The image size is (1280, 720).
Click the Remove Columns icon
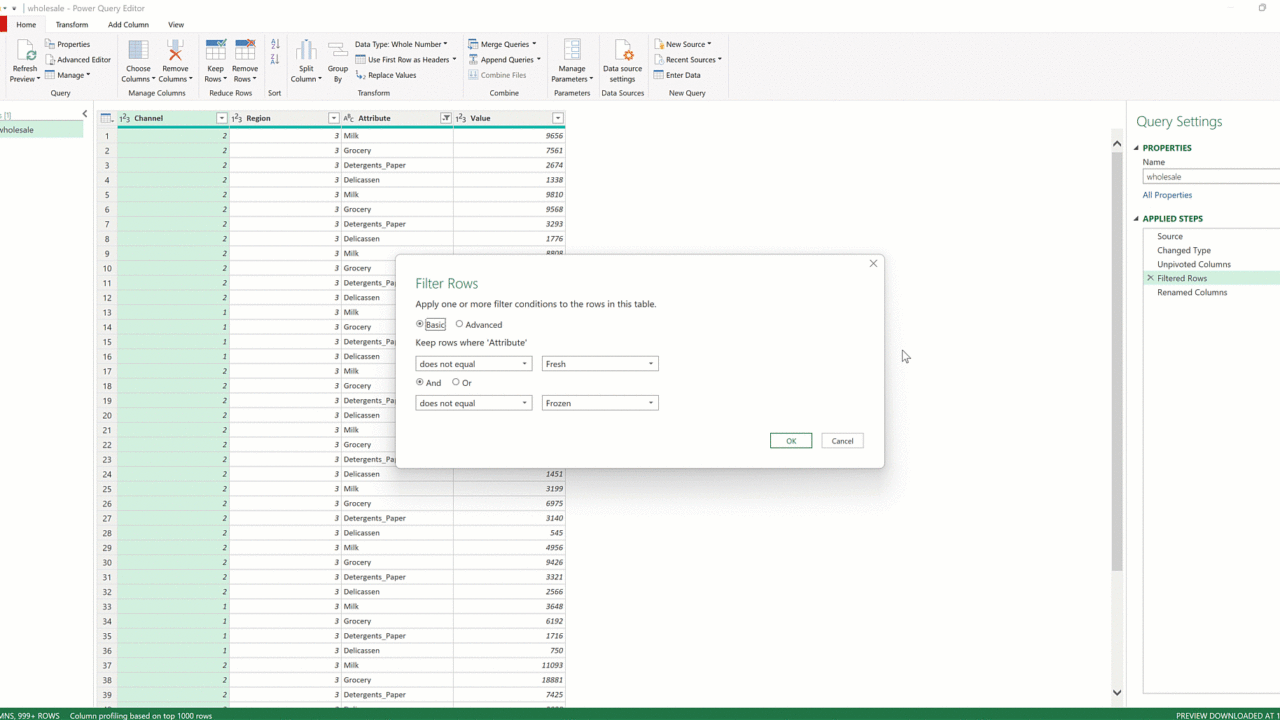(x=175, y=52)
